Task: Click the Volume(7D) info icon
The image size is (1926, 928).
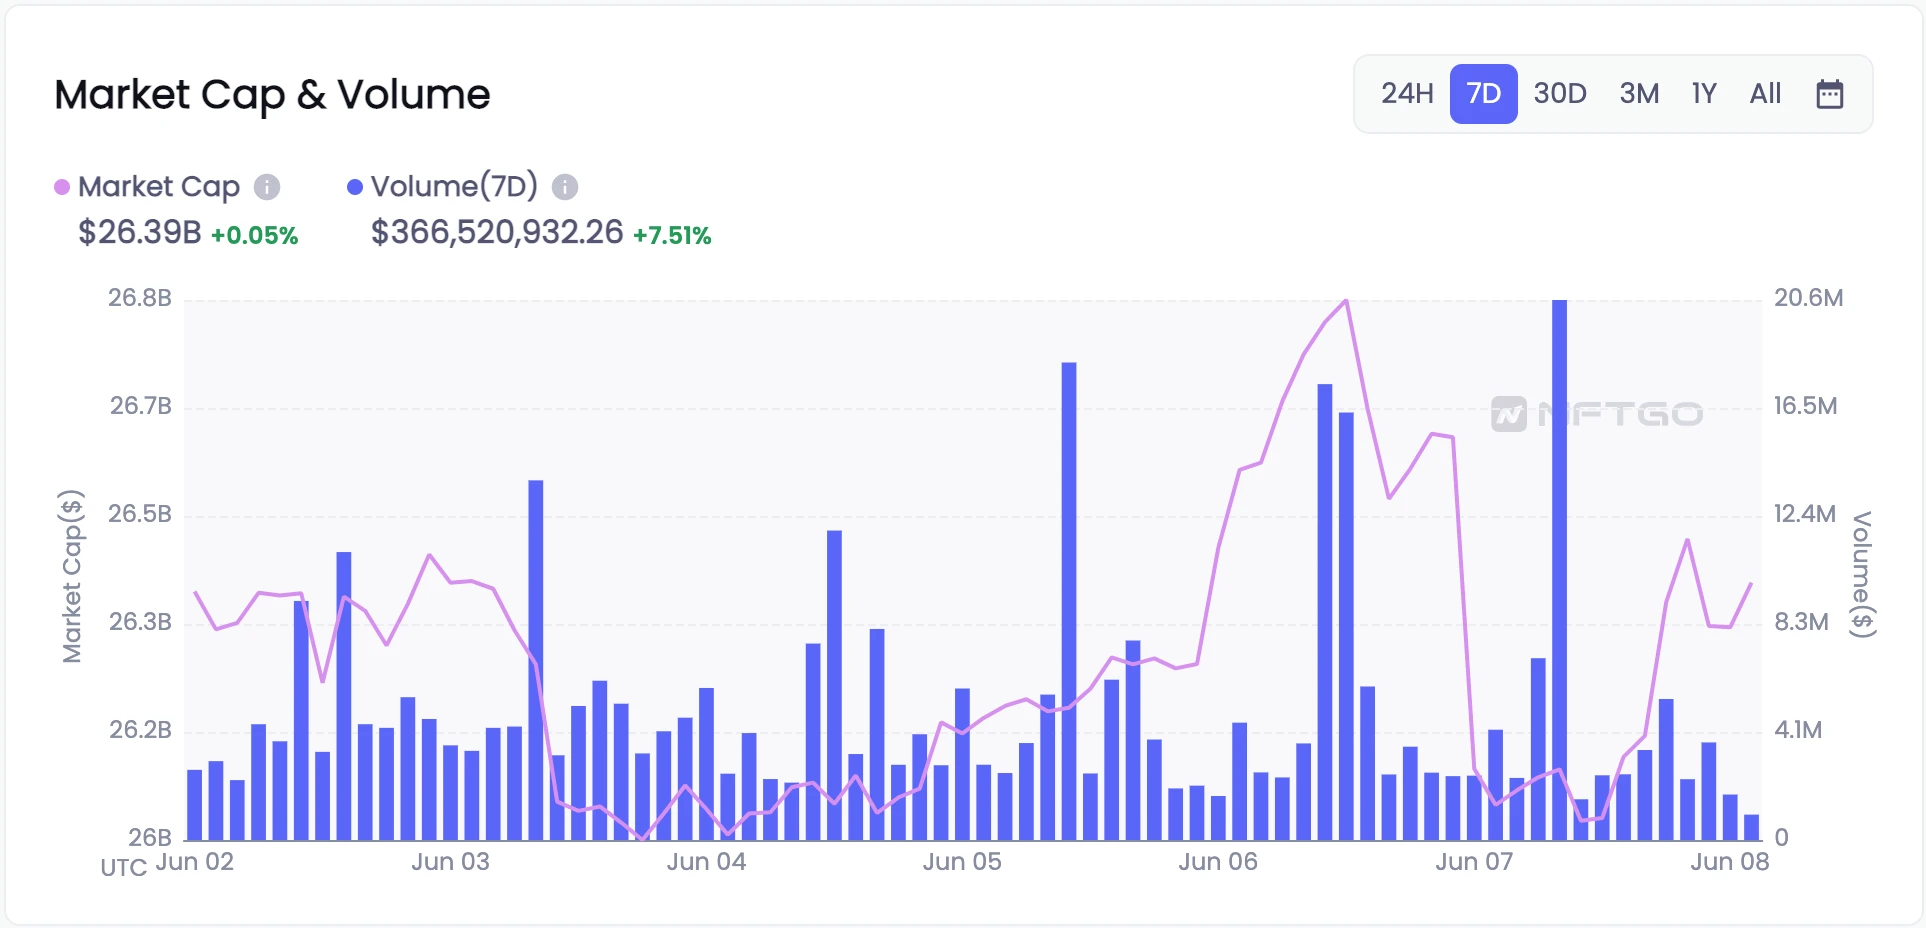Action: [565, 187]
